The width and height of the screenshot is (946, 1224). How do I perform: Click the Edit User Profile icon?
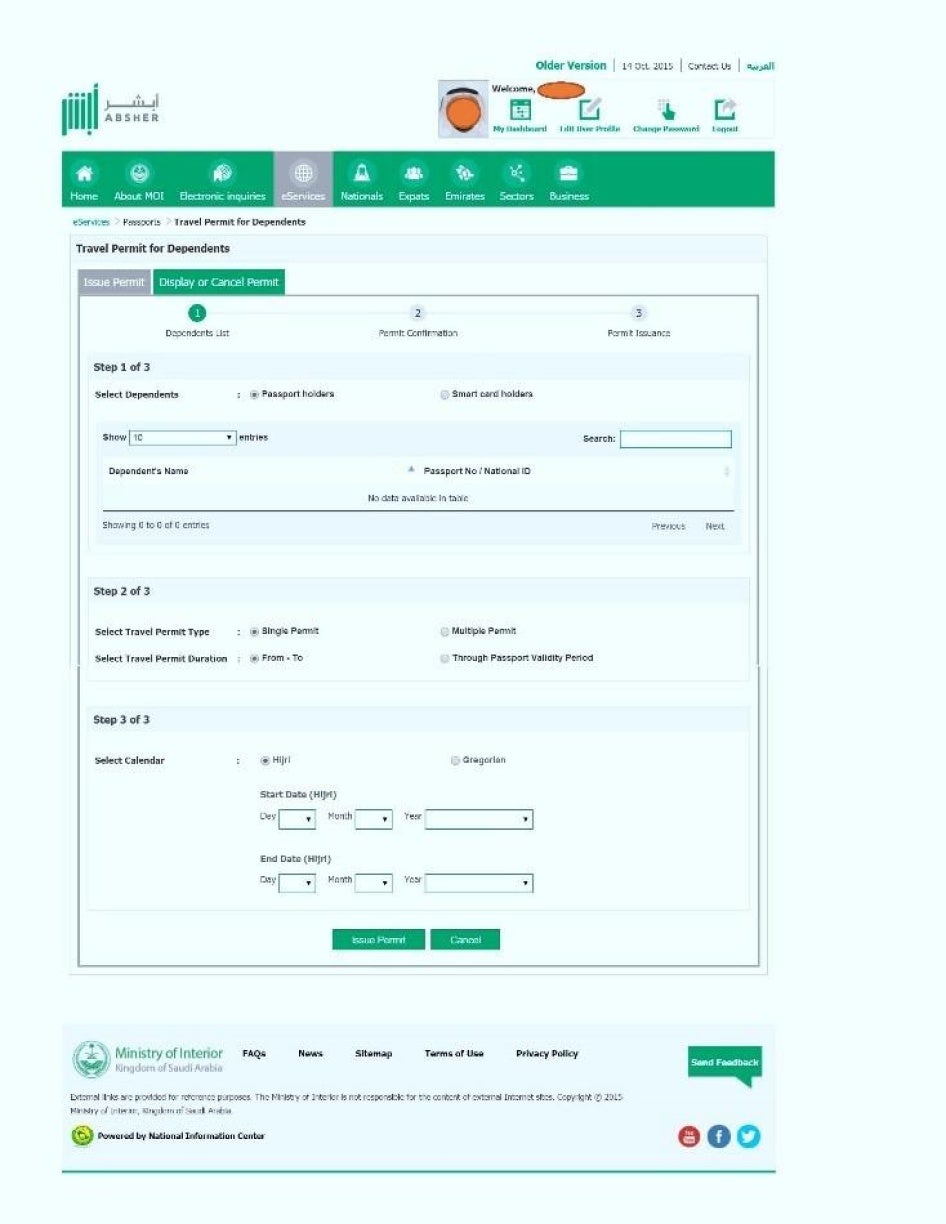tap(590, 110)
